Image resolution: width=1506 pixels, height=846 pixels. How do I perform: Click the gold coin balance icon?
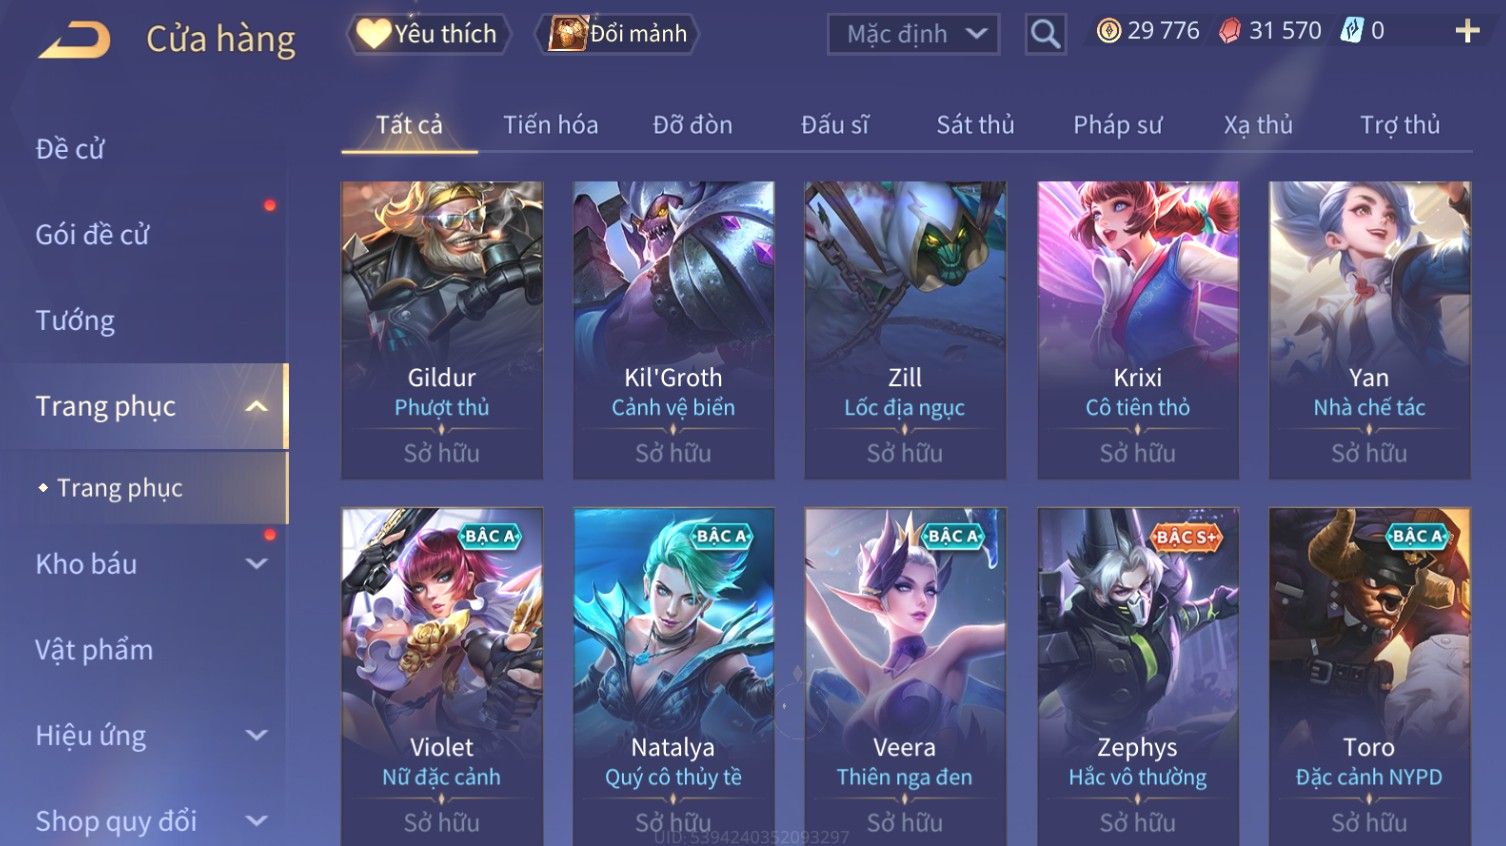pyautogui.click(x=1108, y=31)
